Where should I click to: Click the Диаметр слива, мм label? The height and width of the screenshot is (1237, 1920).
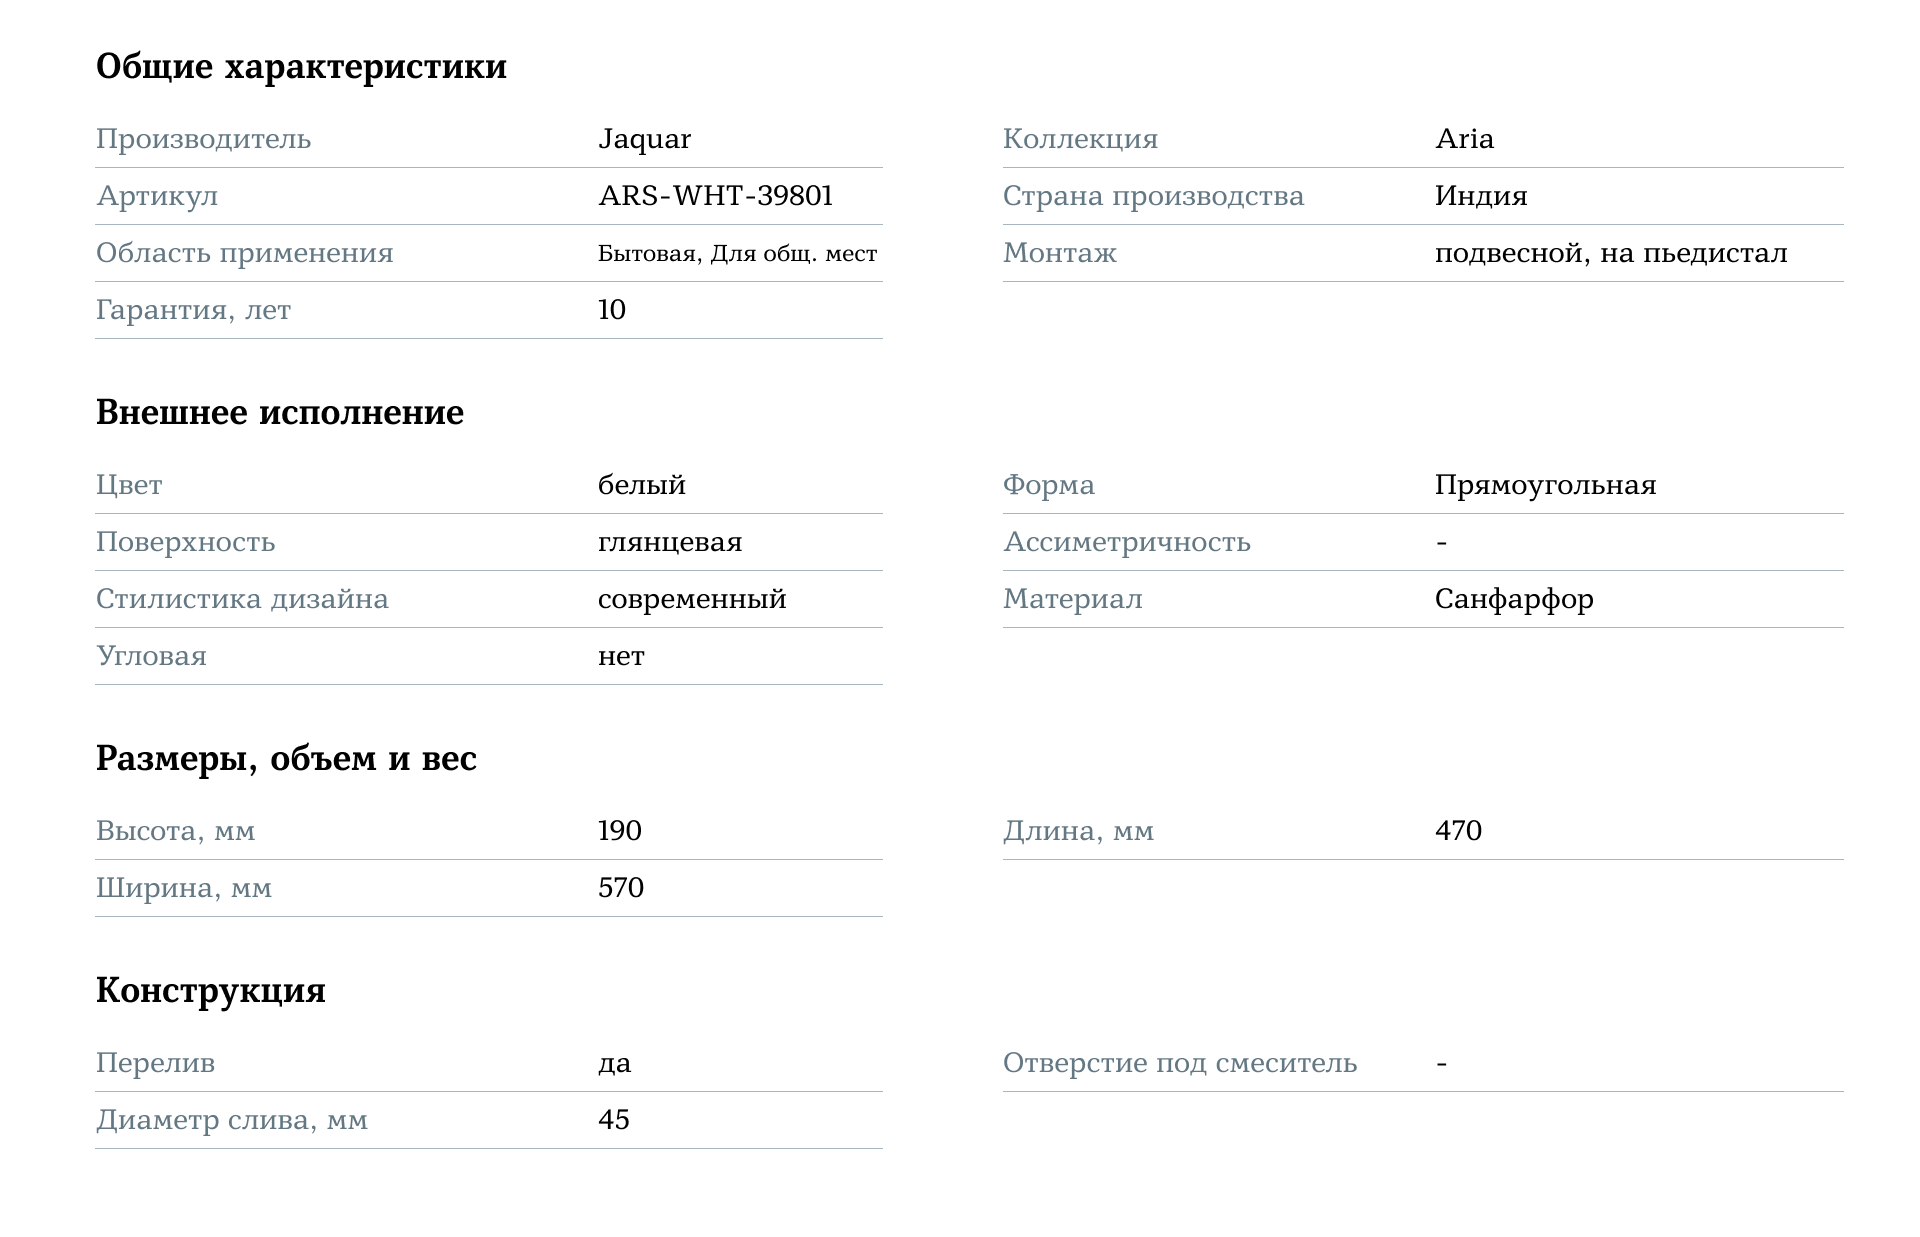[232, 1120]
